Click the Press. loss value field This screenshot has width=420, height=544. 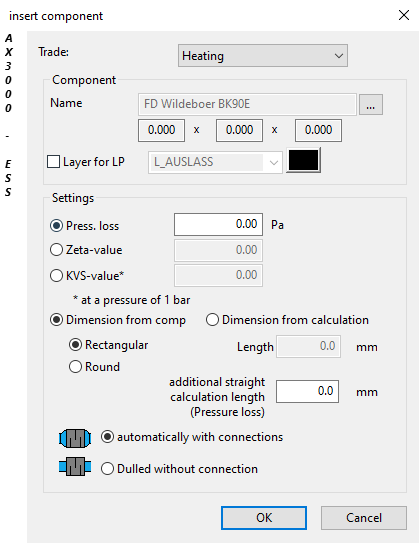coord(218,224)
